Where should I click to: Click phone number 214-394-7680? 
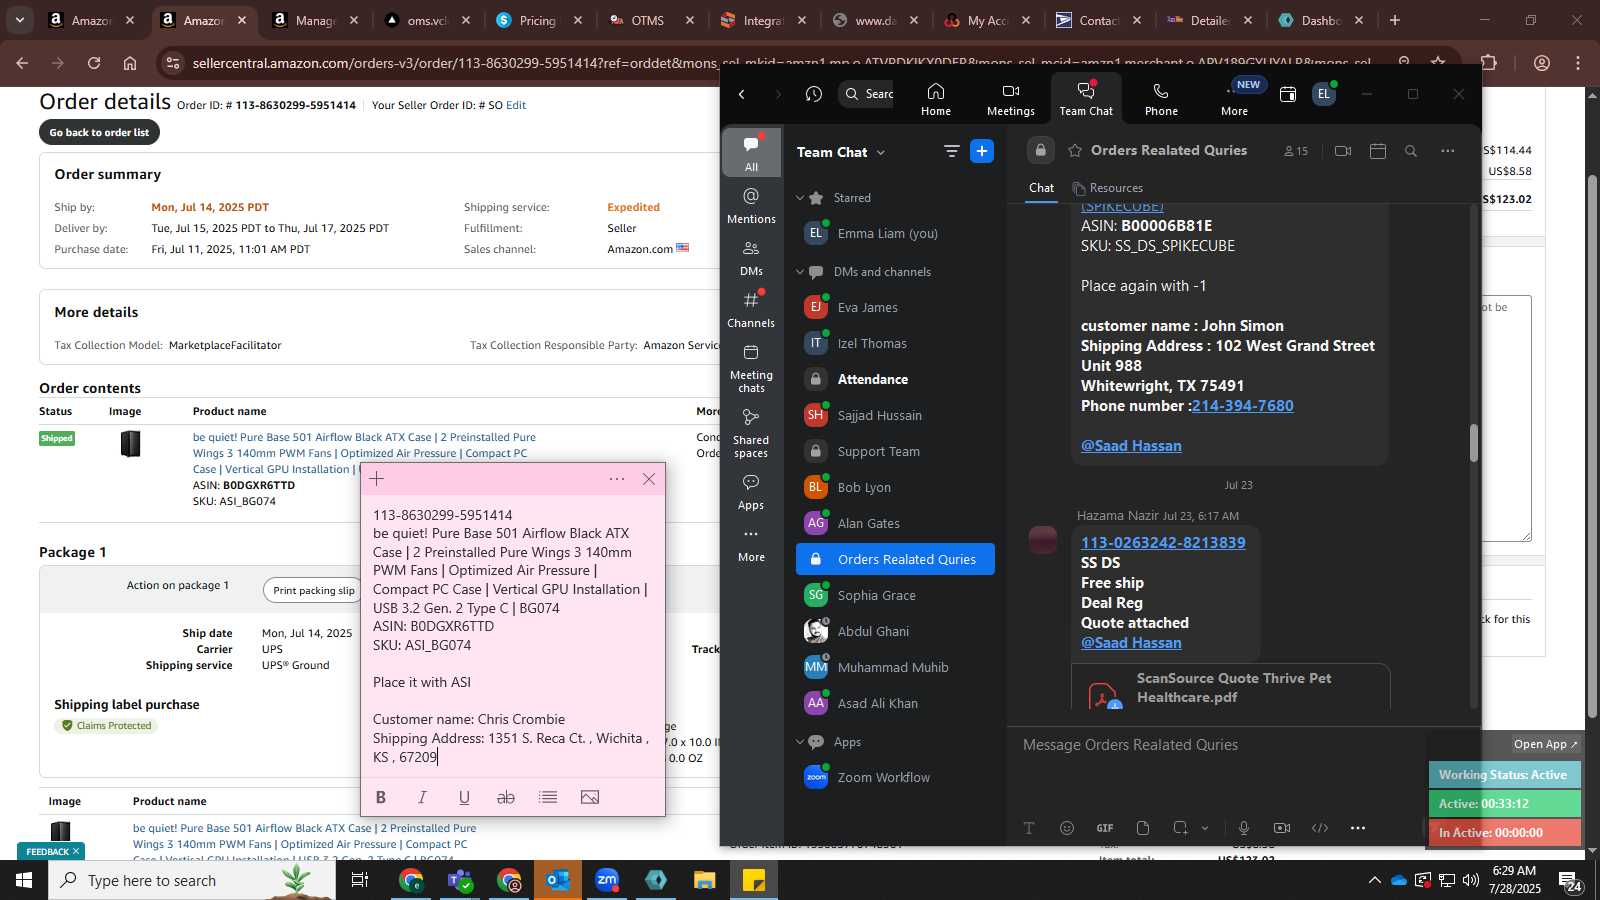click(1242, 406)
